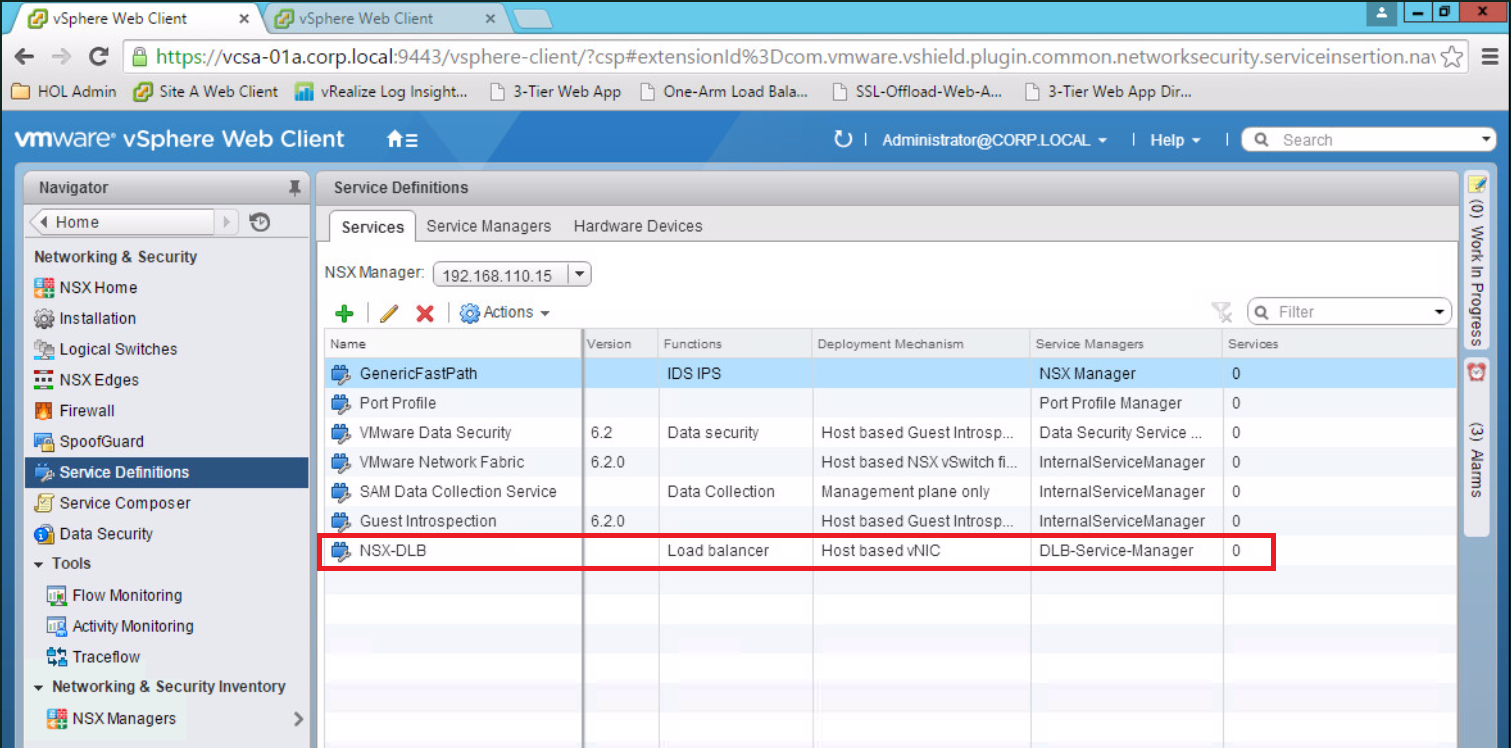
Task: Sort by the Service Managers column header
Action: (x=1126, y=344)
